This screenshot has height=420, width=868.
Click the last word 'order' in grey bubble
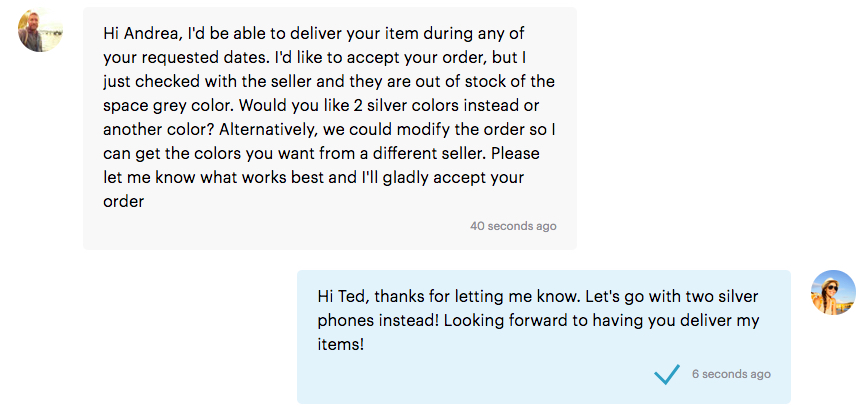123,201
